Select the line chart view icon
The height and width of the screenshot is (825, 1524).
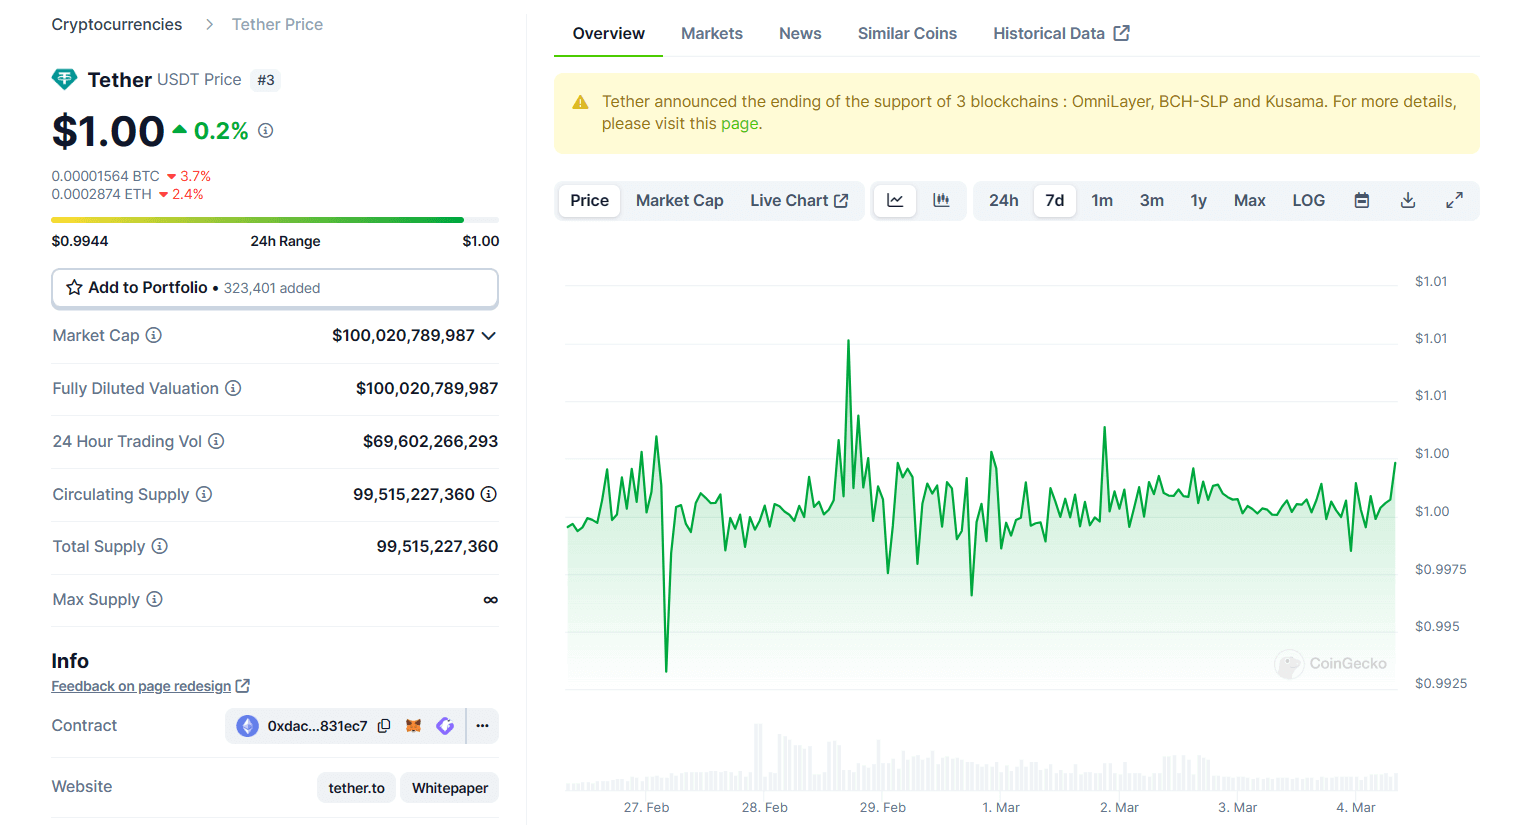894,200
